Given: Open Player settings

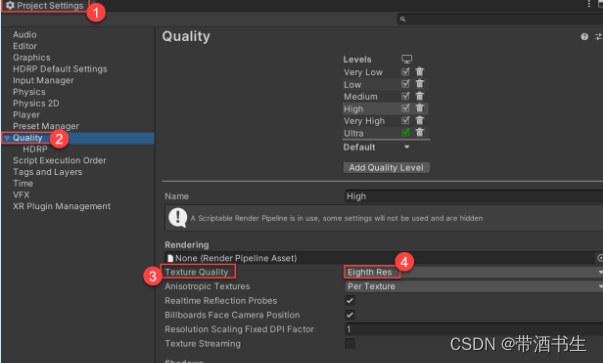Looking at the screenshot, I should click(26, 115).
